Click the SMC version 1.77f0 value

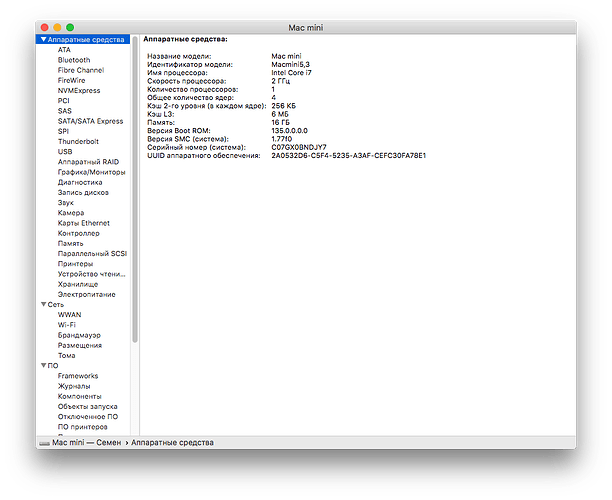281,139
